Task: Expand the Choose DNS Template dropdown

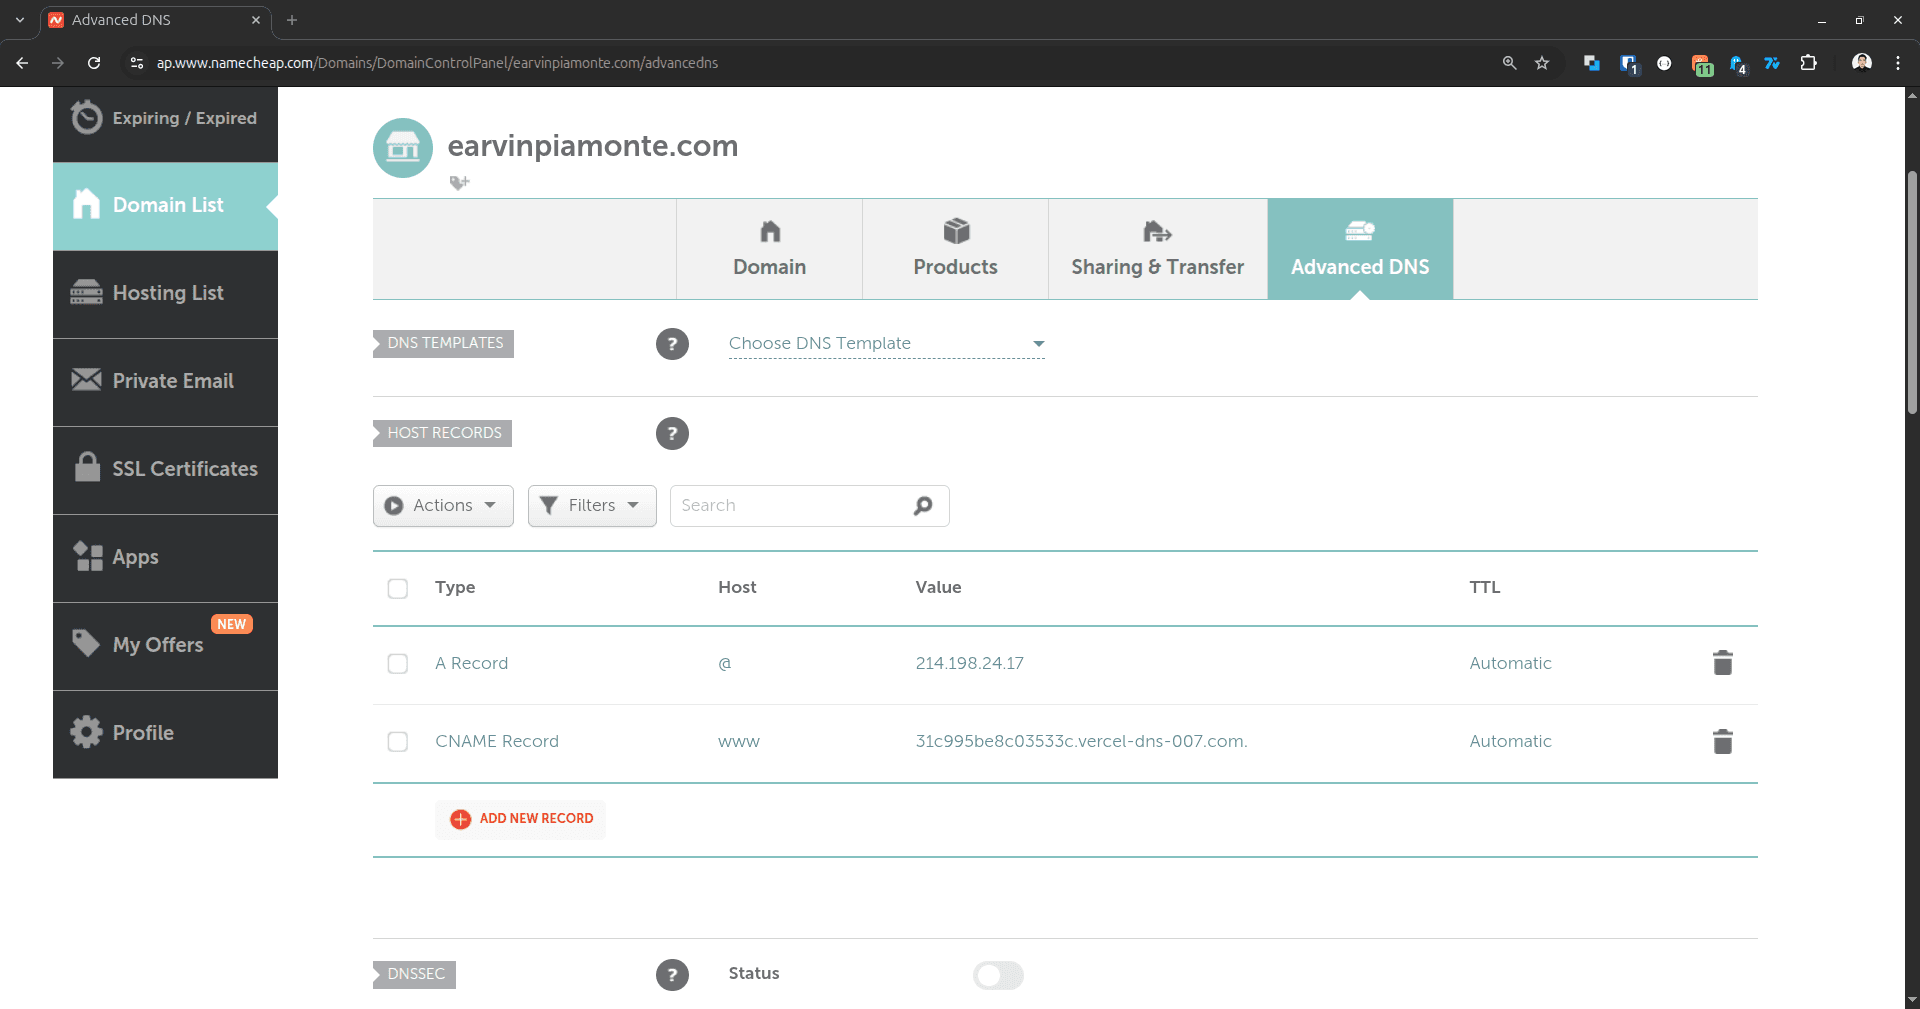Action: click(886, 344)
